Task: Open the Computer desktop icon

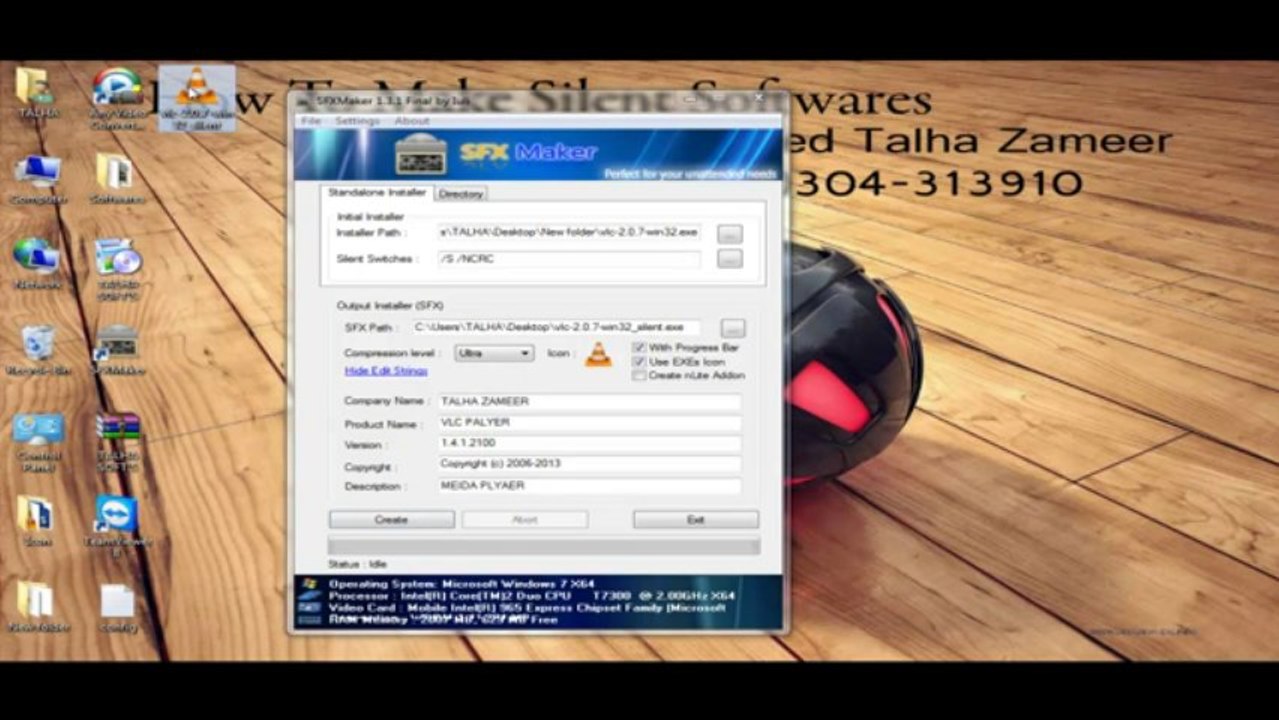Action: [x=37, y=180]
